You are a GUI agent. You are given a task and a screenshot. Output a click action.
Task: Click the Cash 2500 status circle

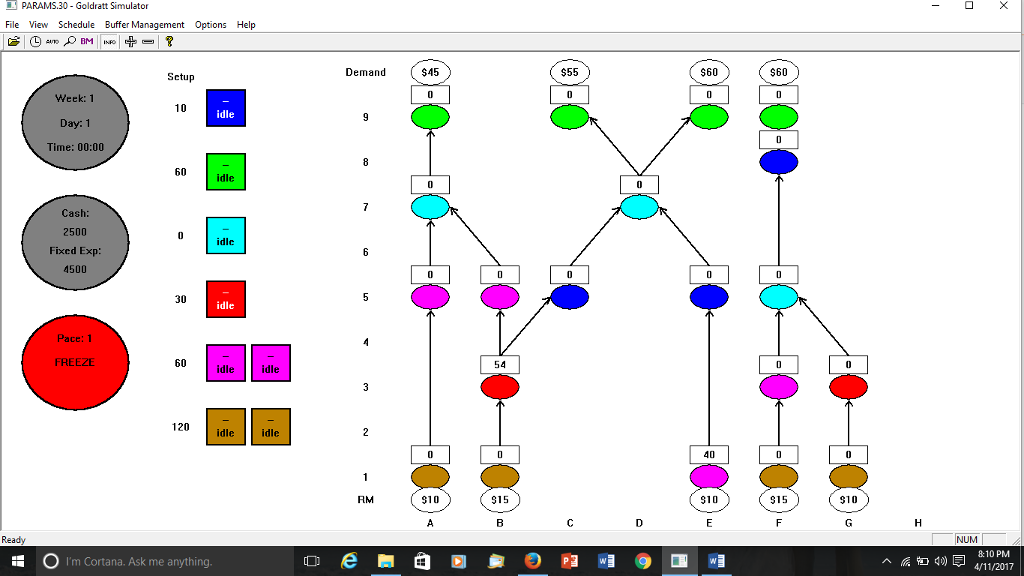click(x=74, y=242)
